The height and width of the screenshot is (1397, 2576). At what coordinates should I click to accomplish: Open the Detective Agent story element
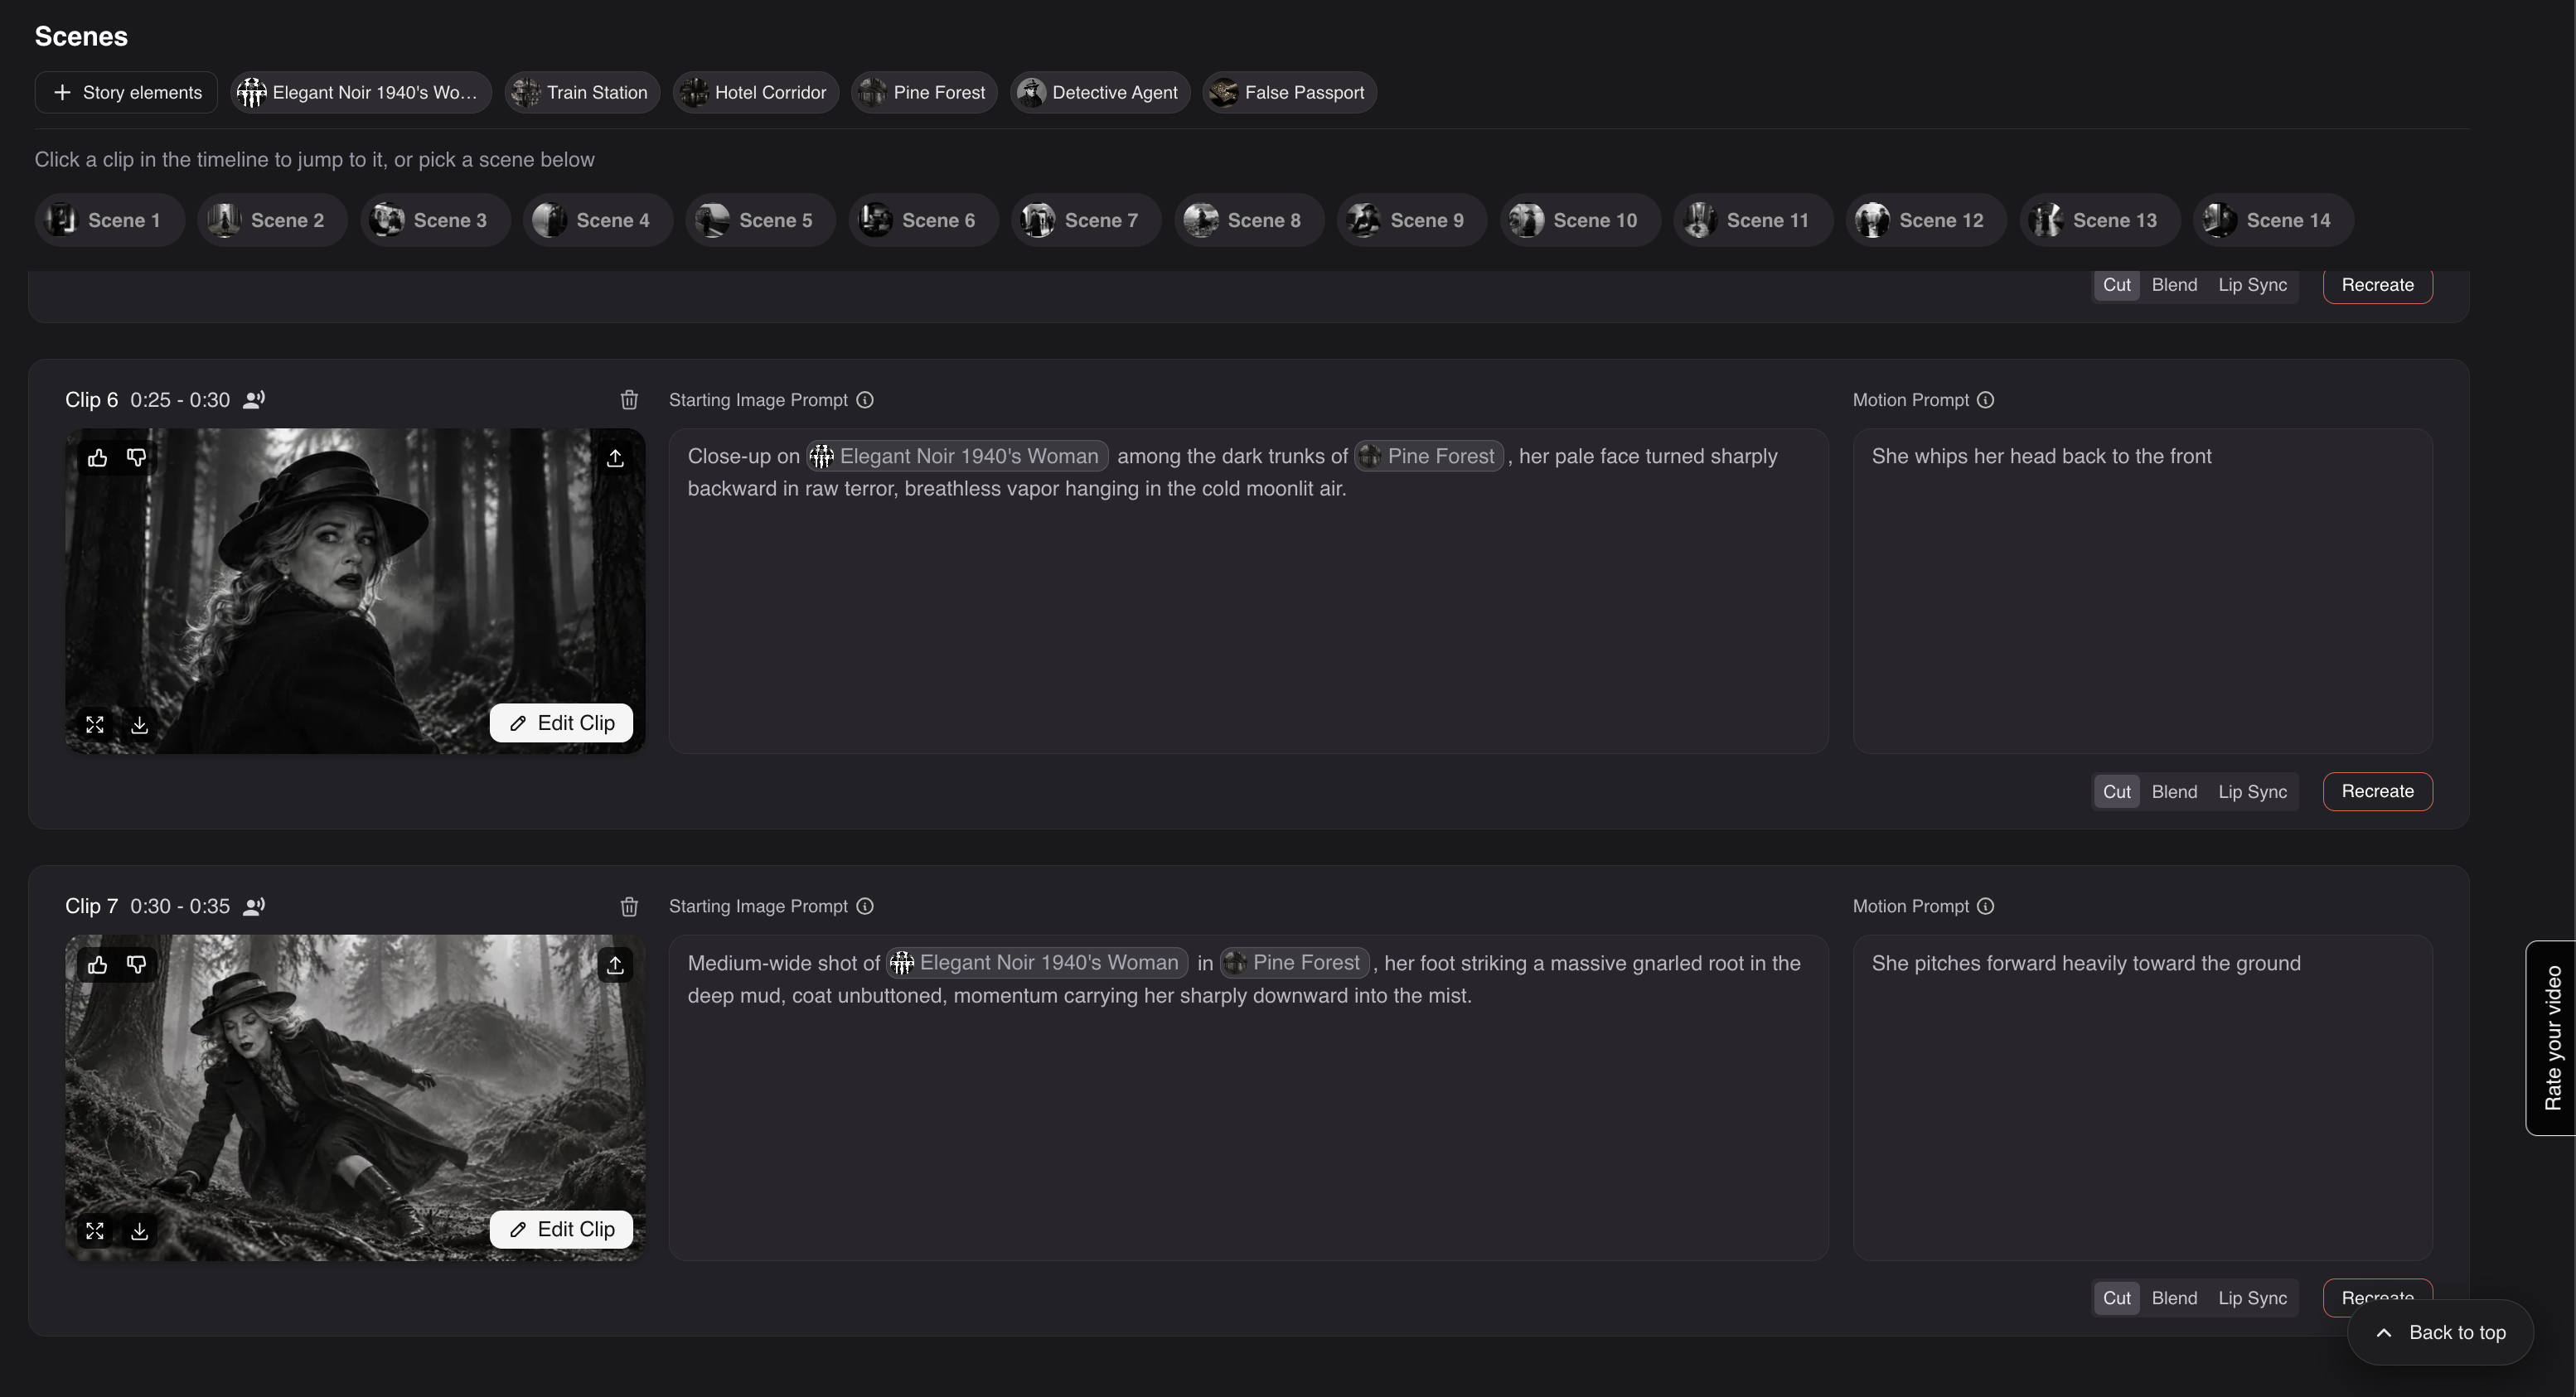click(x=1100, y=93)
